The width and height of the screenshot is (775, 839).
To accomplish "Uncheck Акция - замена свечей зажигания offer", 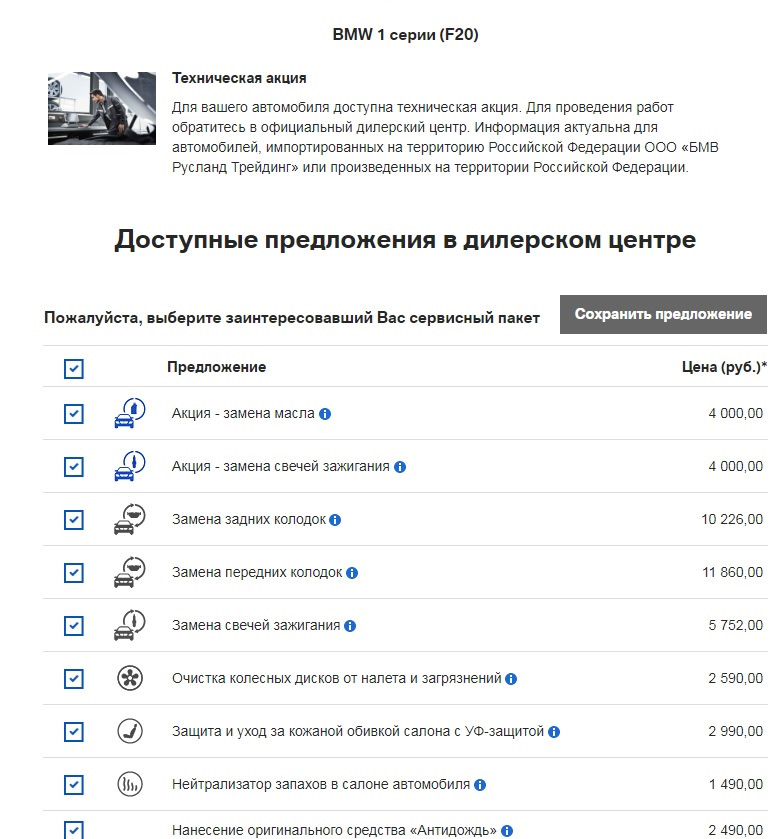I will 73,467.
